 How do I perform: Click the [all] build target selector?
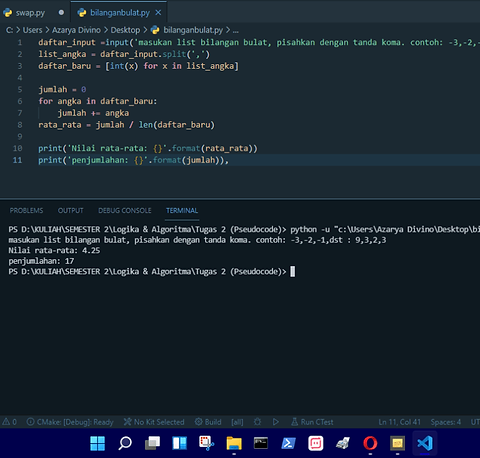click(237, 422)
